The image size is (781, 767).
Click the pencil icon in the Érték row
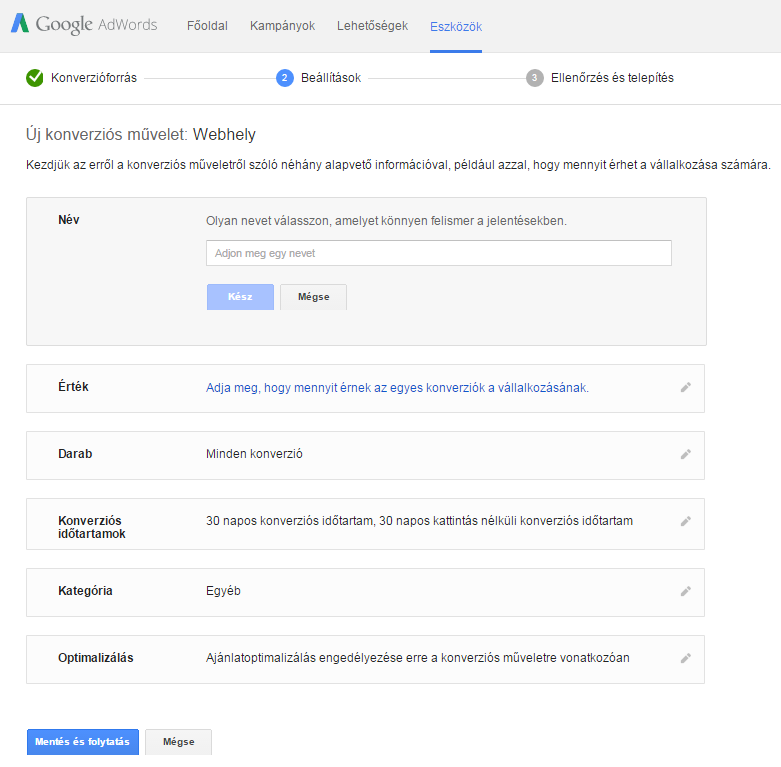point(686,387)
